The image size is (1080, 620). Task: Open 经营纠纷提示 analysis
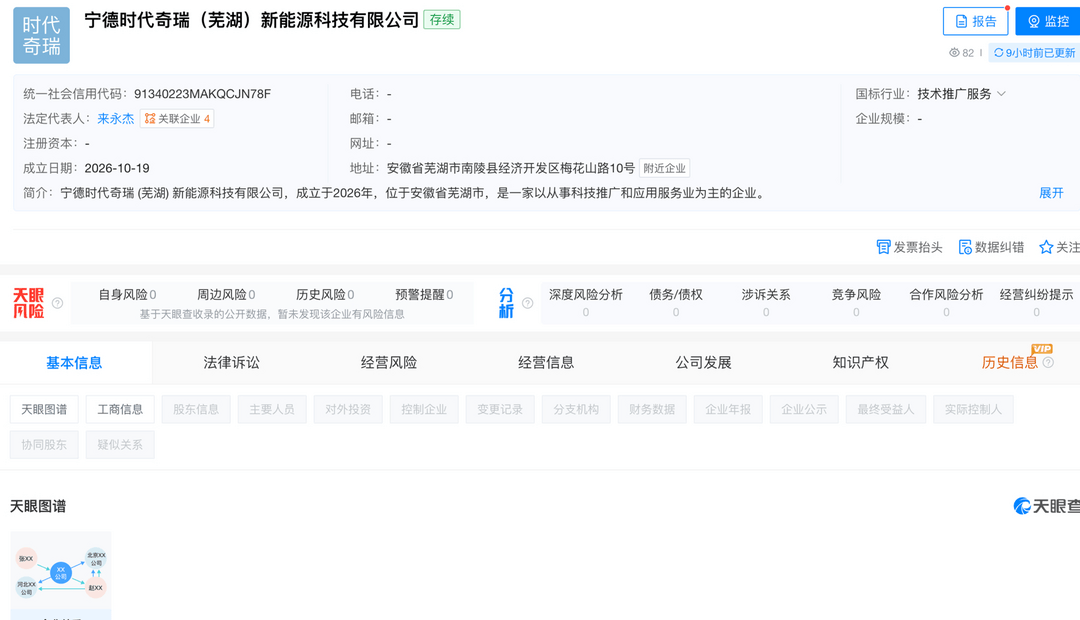pos(1037,302)
